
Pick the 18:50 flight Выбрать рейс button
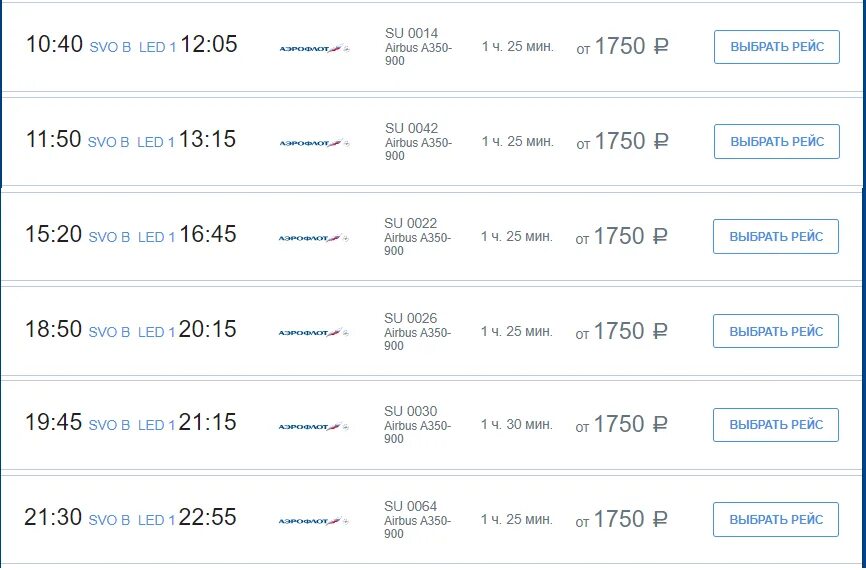click(775, 331)
